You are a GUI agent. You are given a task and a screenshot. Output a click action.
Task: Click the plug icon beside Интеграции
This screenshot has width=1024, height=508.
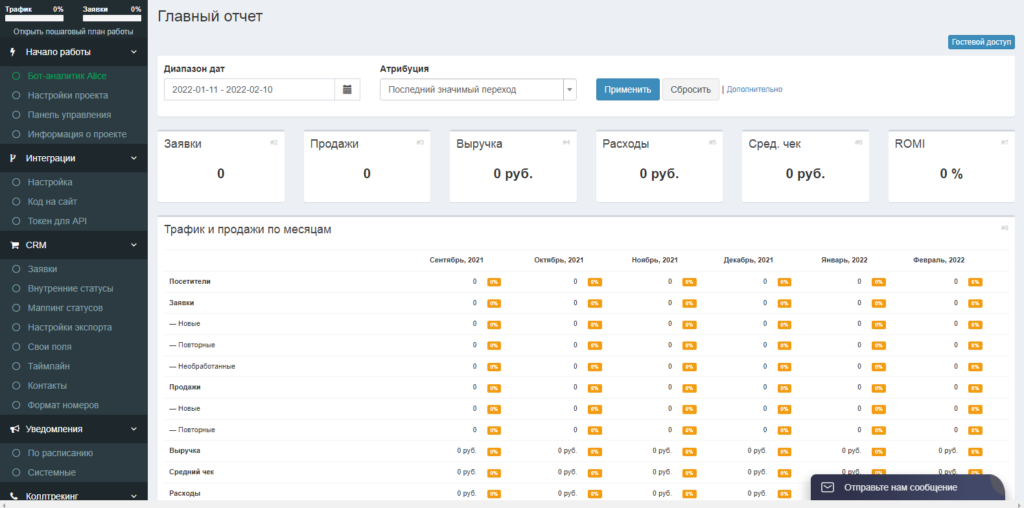pyautogui.click(x=13, y=158)
